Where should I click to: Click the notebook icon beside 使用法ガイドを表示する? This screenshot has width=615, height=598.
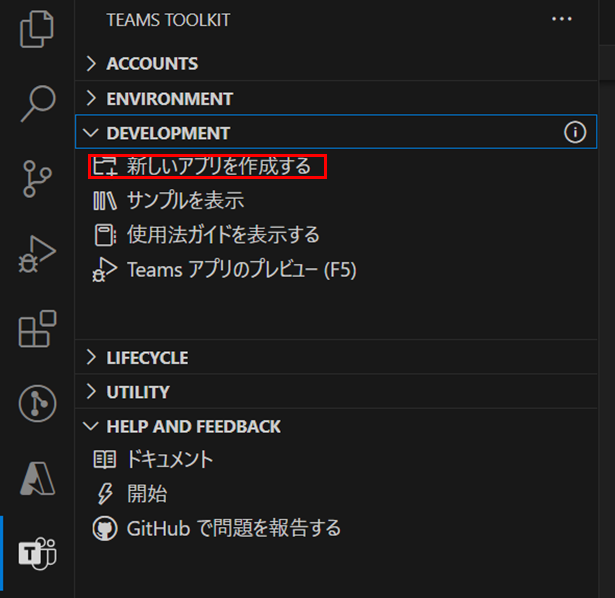(x=105, y=235)
